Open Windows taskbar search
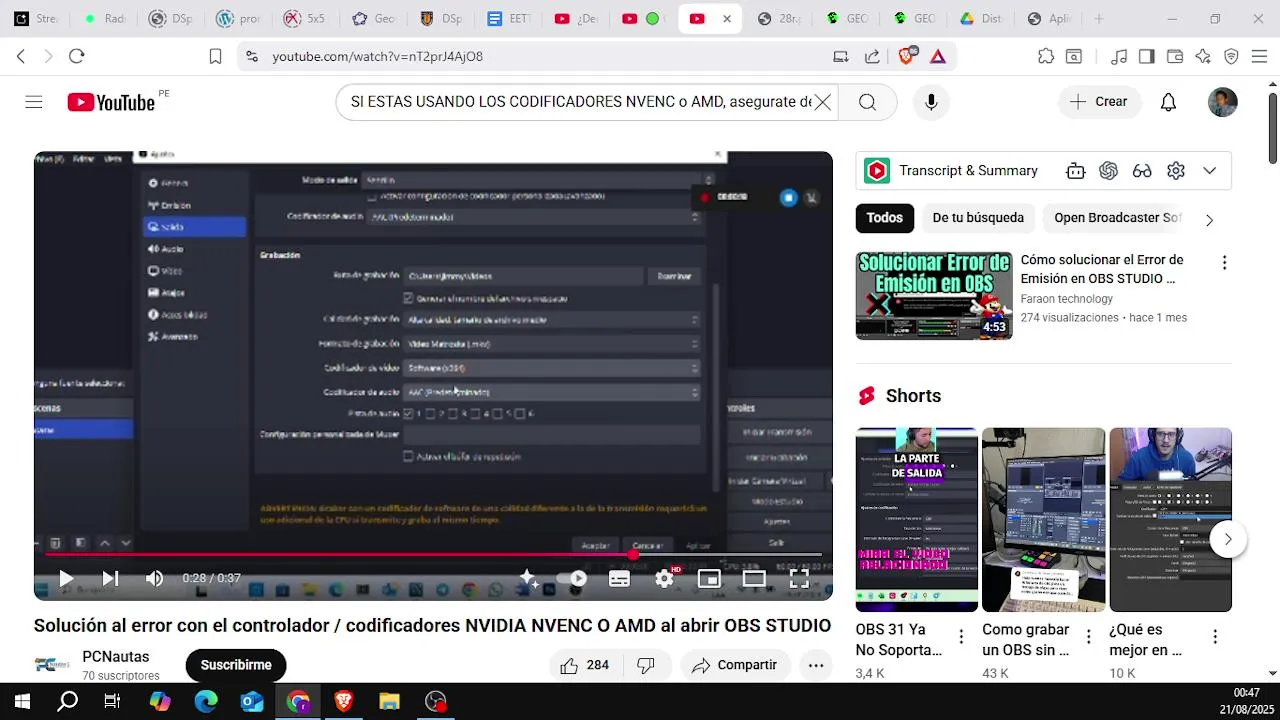The image size is (1280, 720). point(67,702)
